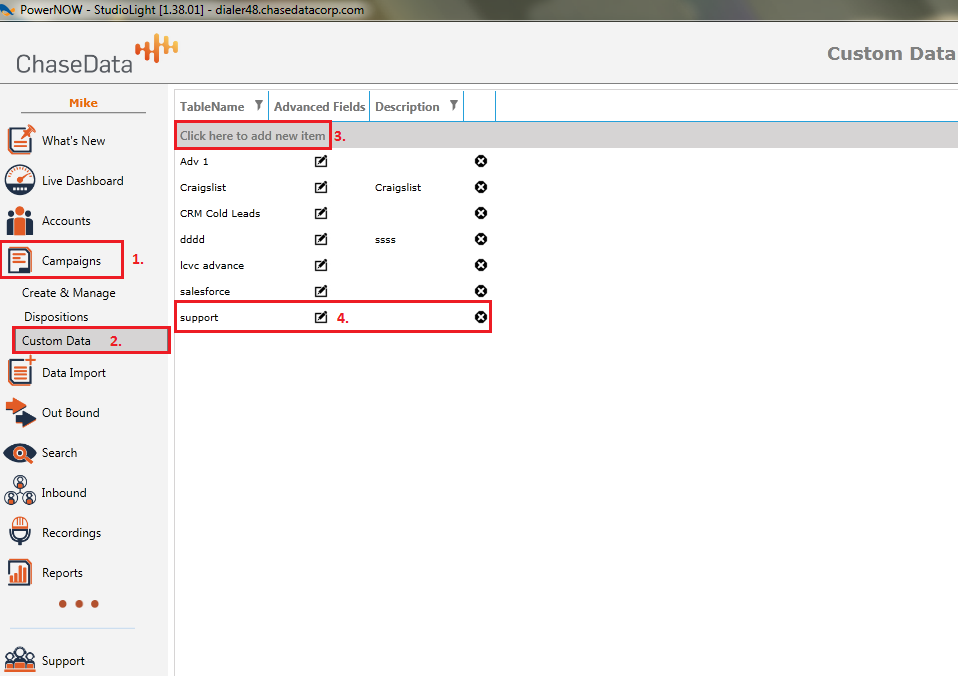
Task: Open the Recordings microphone icon
Action: click(x=21, y=532)
